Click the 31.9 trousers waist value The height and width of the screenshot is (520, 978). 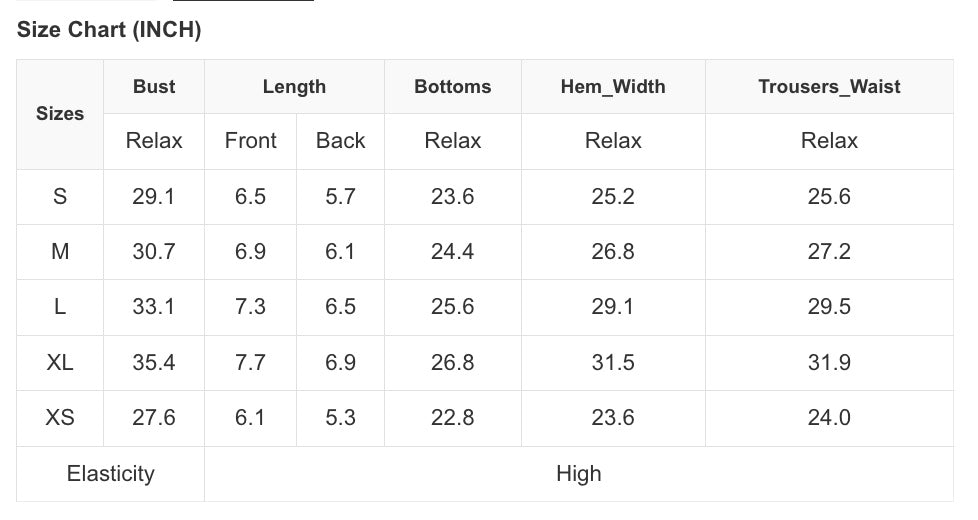pyautogui.click(x=829, y=362)
